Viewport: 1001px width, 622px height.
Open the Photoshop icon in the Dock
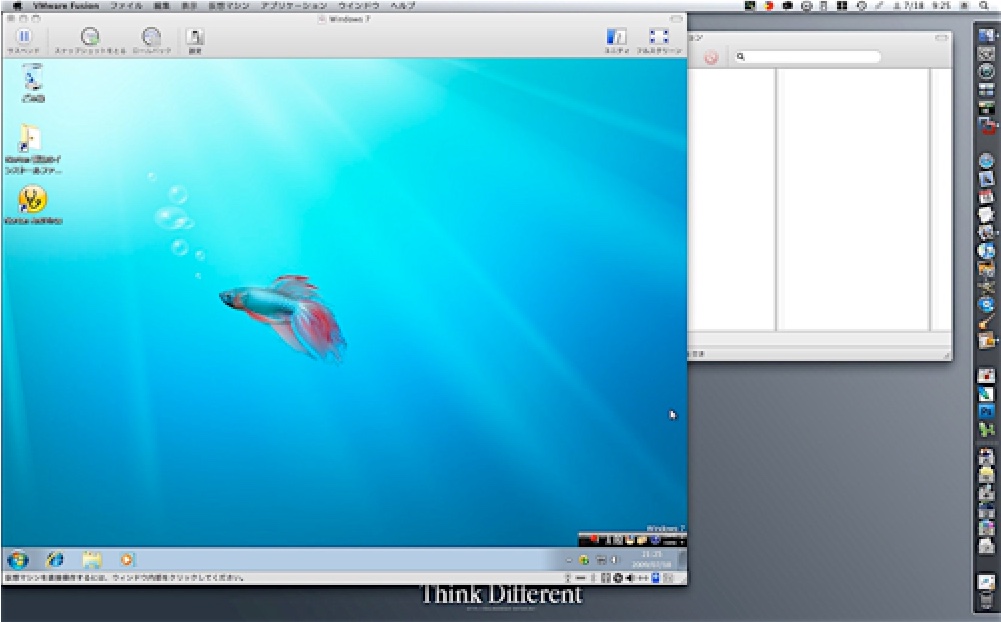point(987,412)
